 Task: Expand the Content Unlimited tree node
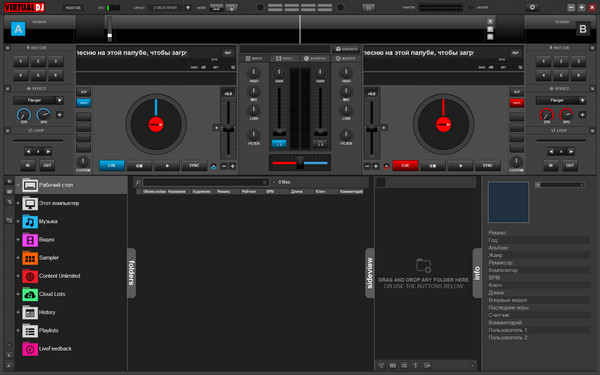tap(18, 276)
